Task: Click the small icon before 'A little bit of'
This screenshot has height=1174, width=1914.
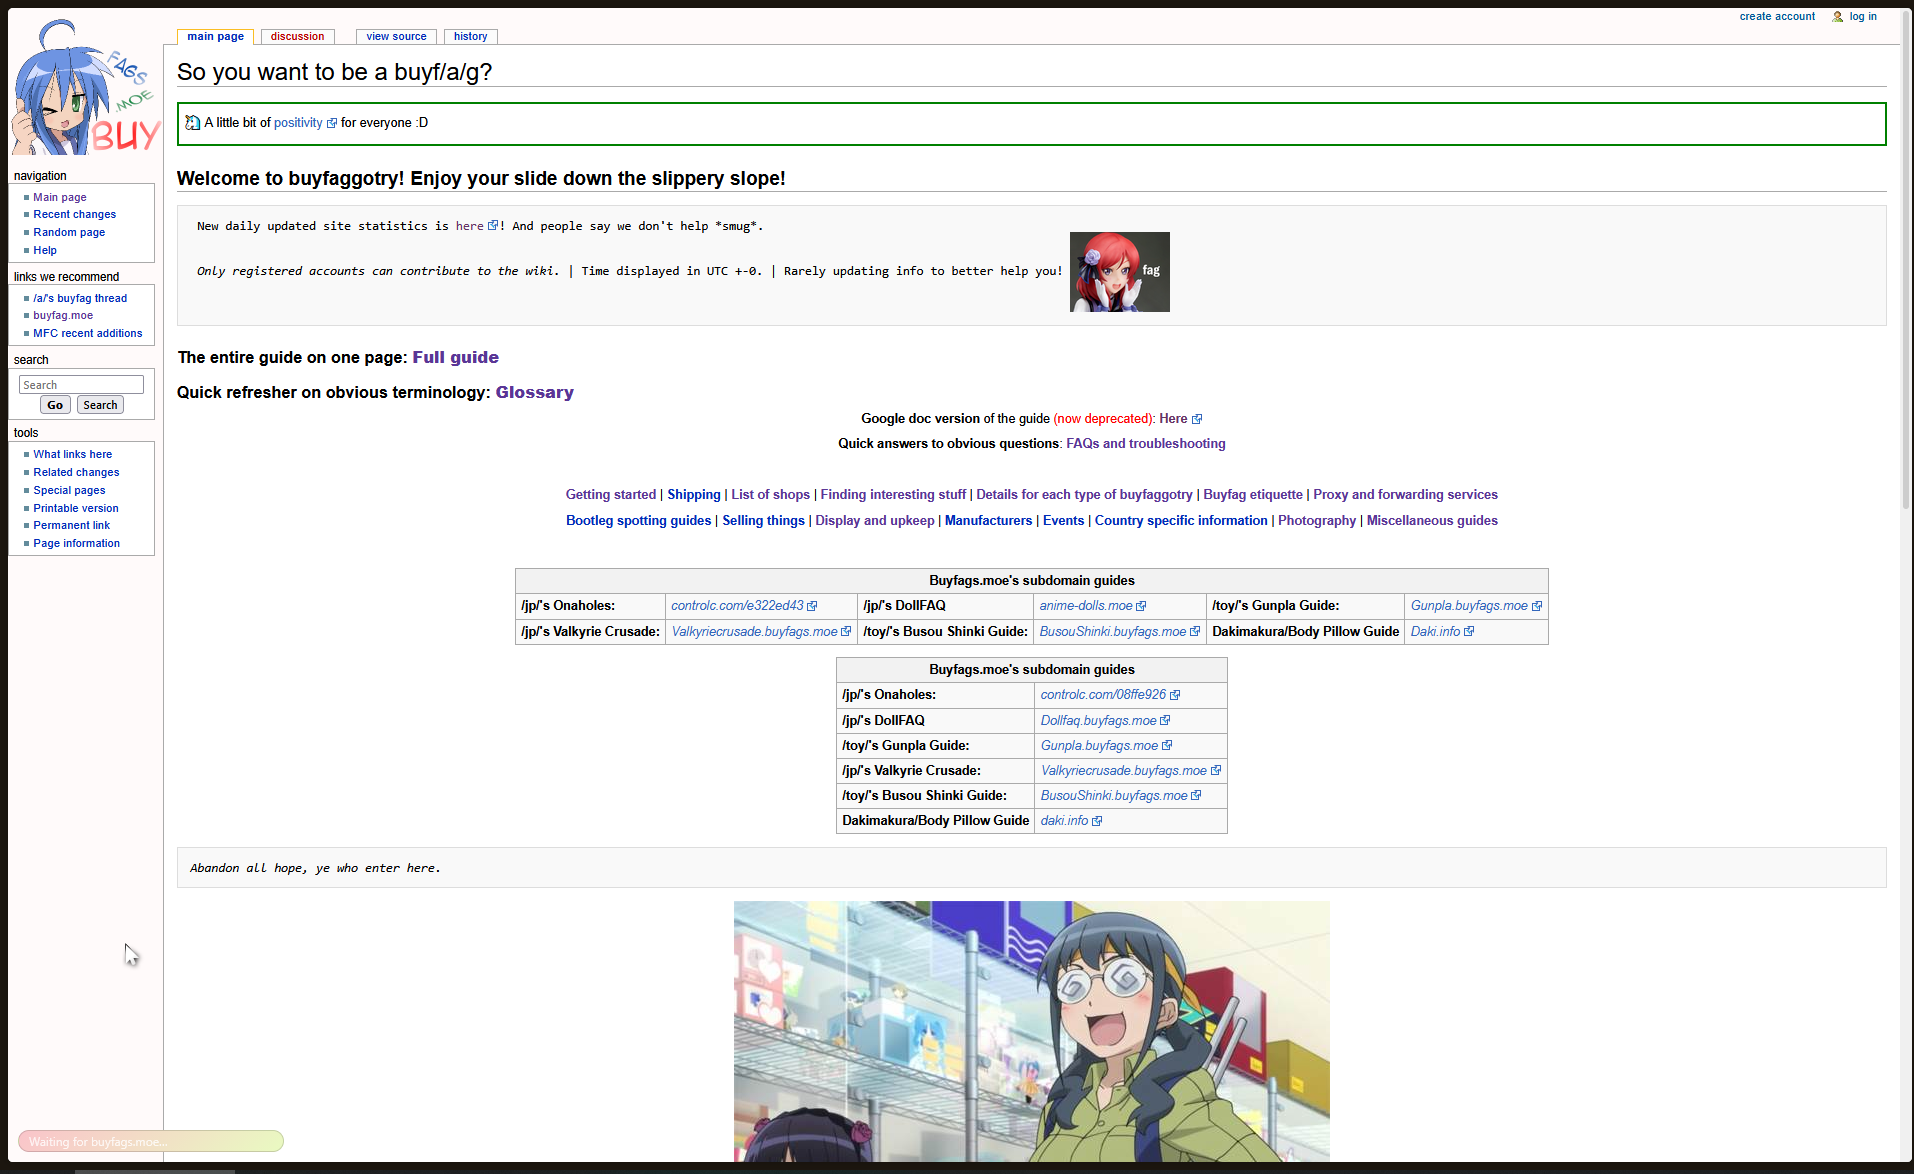Action: (x=193, y=123)
